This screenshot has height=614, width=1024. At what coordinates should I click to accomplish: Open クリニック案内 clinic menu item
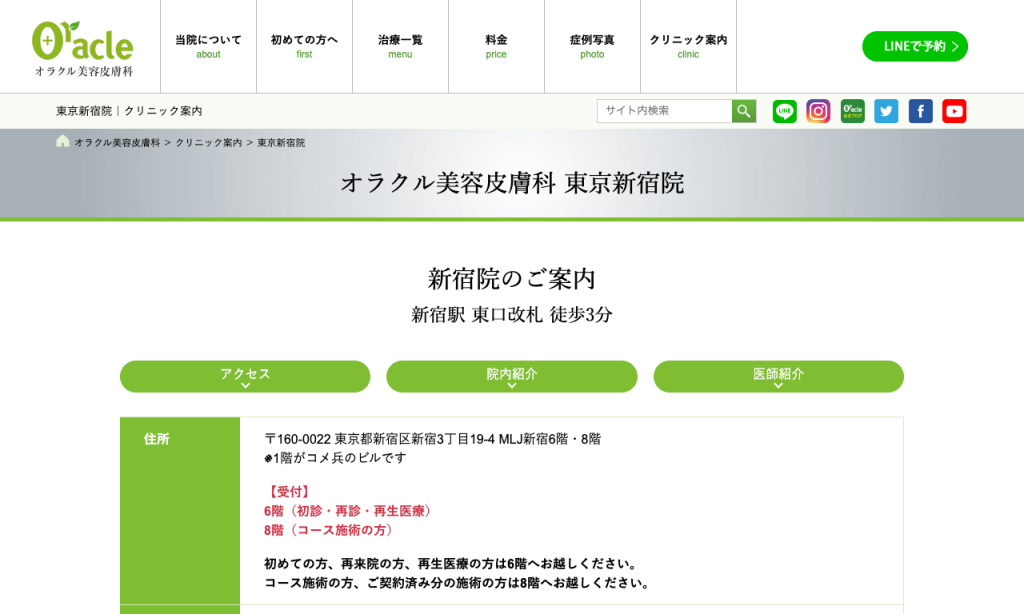pyautogui.click(x=688, y=46)
